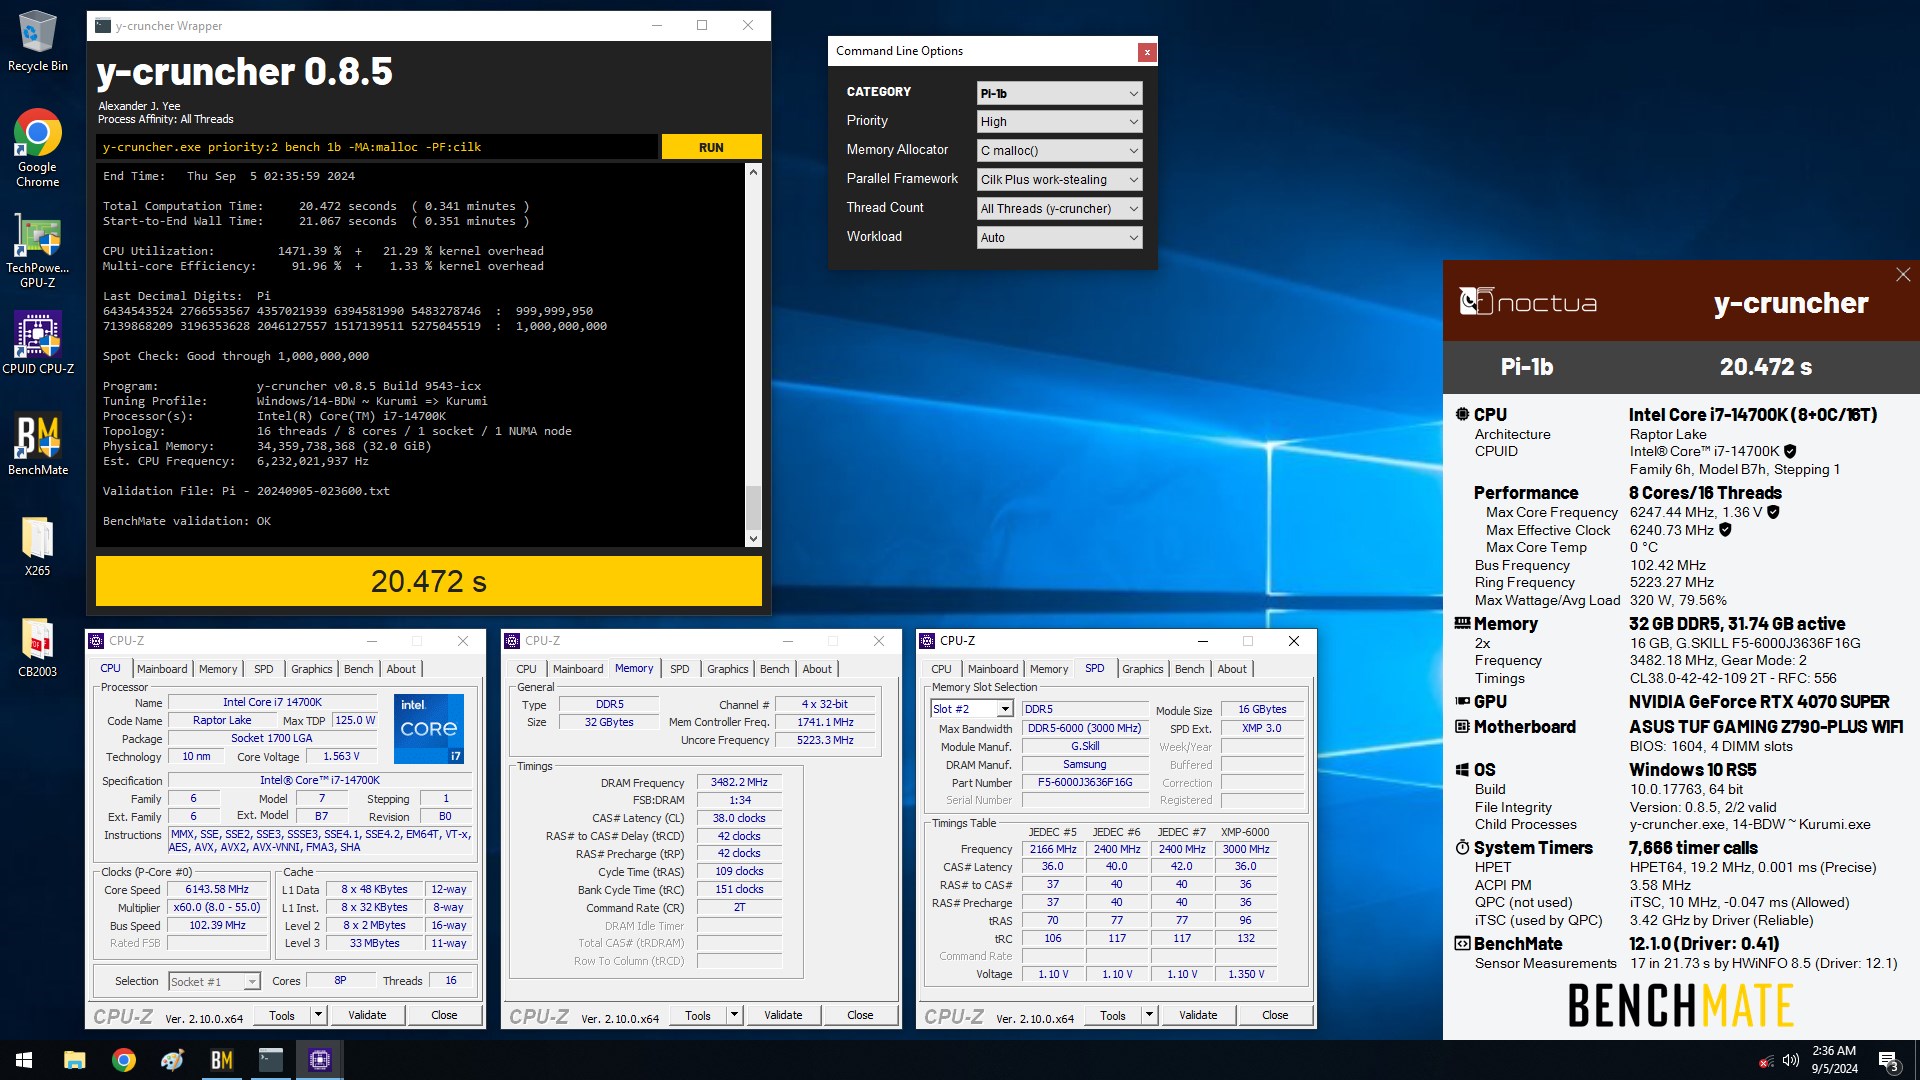Open the X265 desktop folder
Screen dimensions: 1920x1080
[x=37, y=546]
